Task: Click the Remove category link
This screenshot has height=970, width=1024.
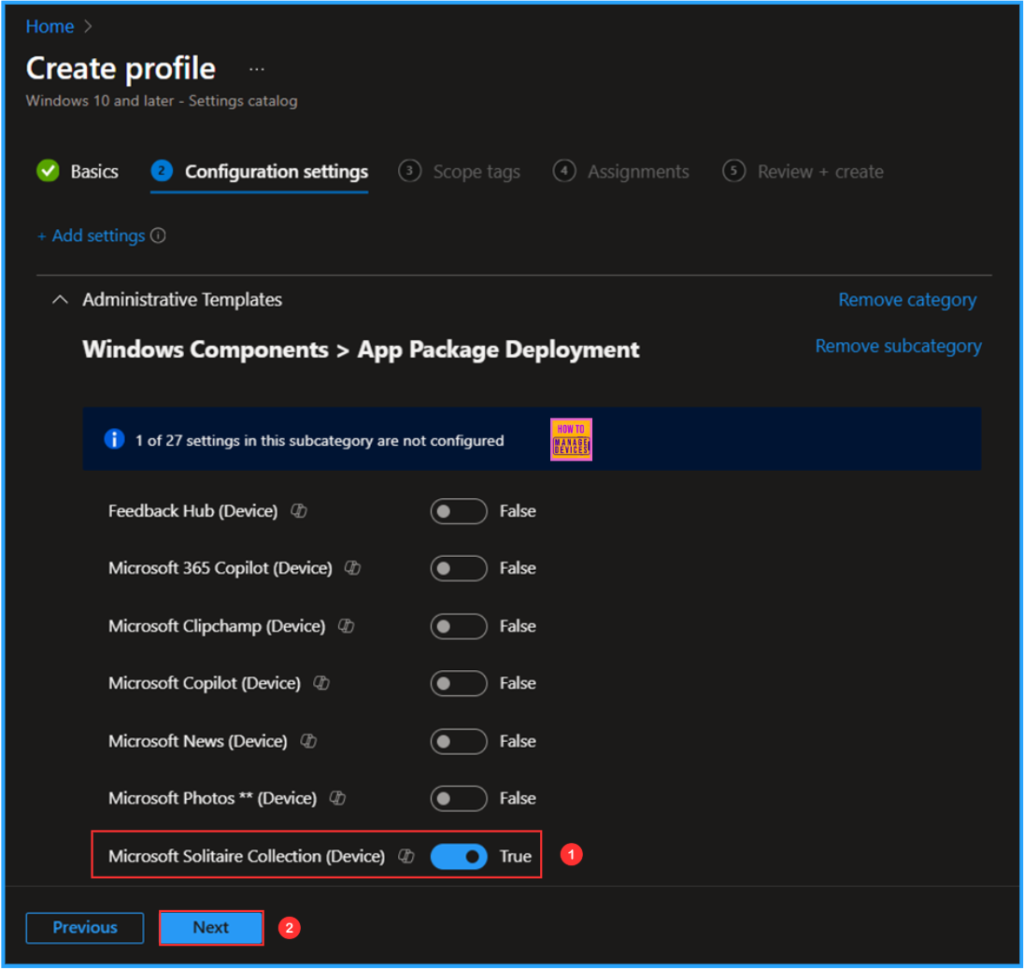Action: [x=907, y=299]
